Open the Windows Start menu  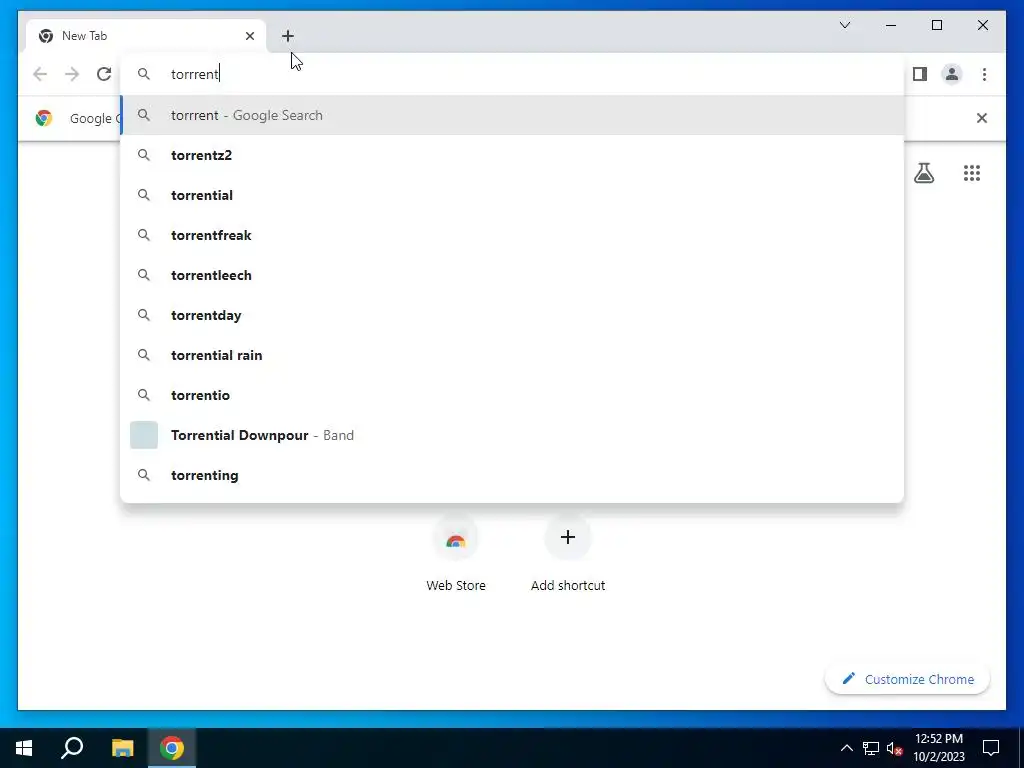point(24,748)
